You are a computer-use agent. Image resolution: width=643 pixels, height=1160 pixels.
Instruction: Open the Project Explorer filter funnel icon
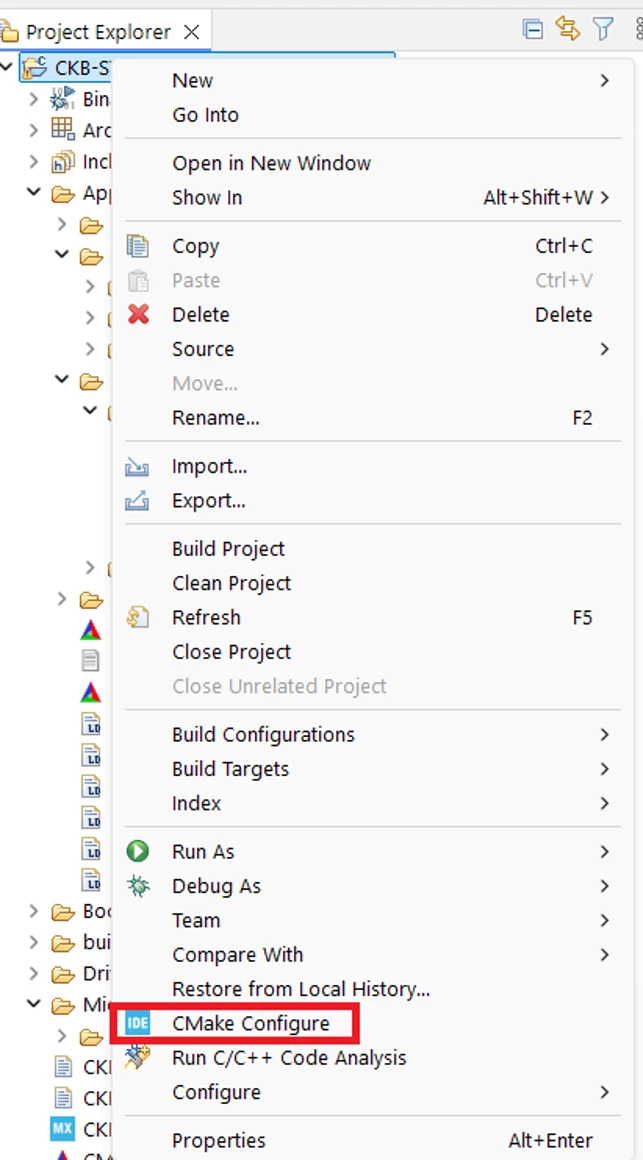(604, 29)
